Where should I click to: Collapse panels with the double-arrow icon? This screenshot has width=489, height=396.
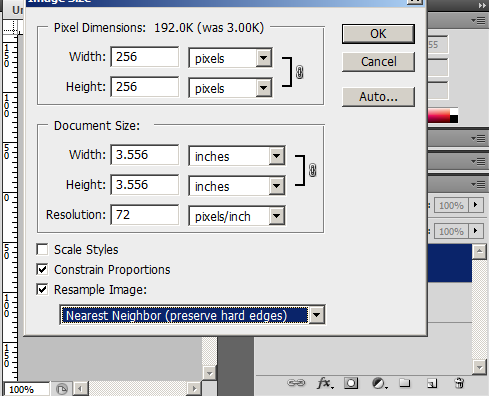pyautogui.click(x=482, y=5)
